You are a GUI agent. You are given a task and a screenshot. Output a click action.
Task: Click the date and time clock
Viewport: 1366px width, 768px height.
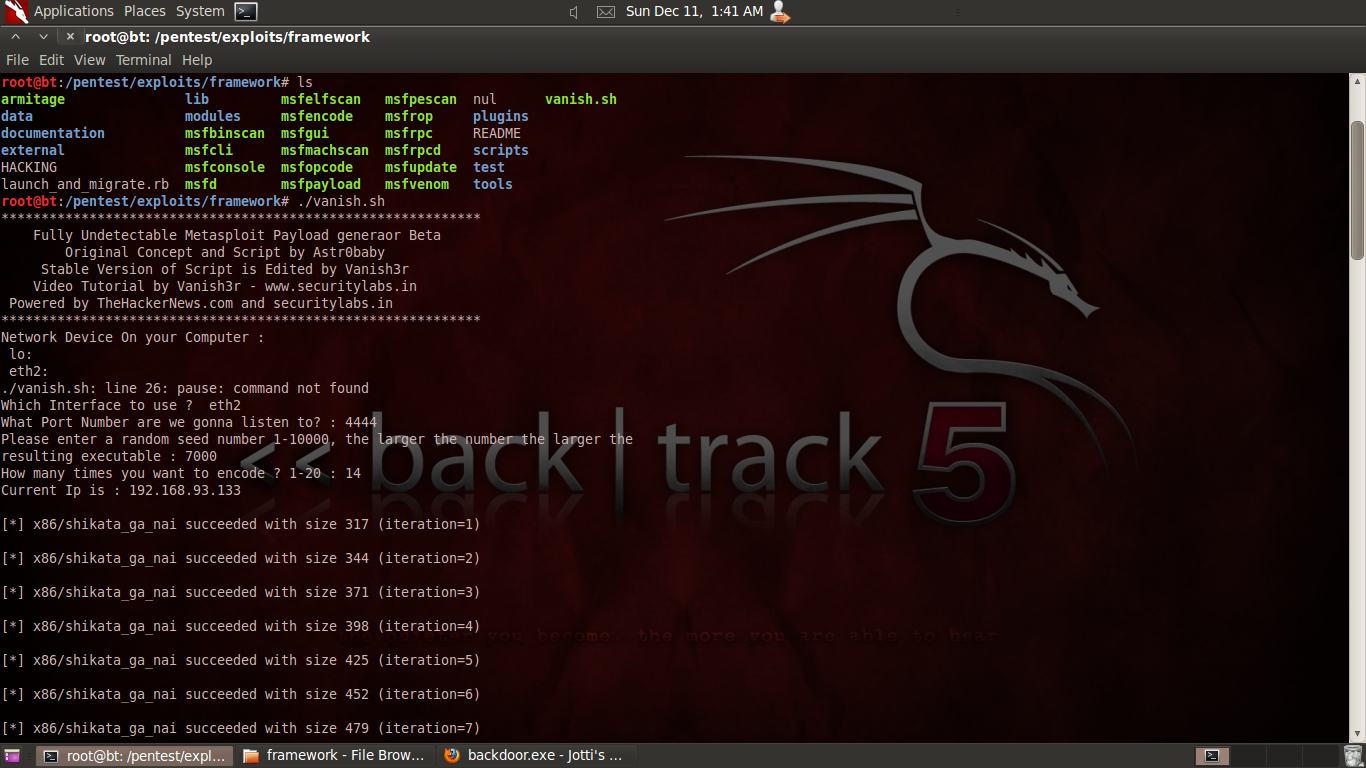tap(694, 12)
